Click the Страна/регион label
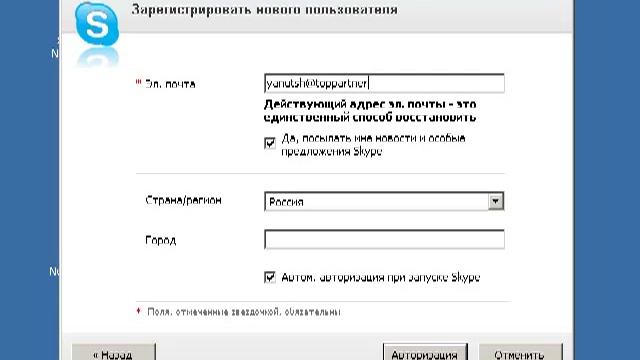Screen dimensions: 640x360 [x=183, y=200]
